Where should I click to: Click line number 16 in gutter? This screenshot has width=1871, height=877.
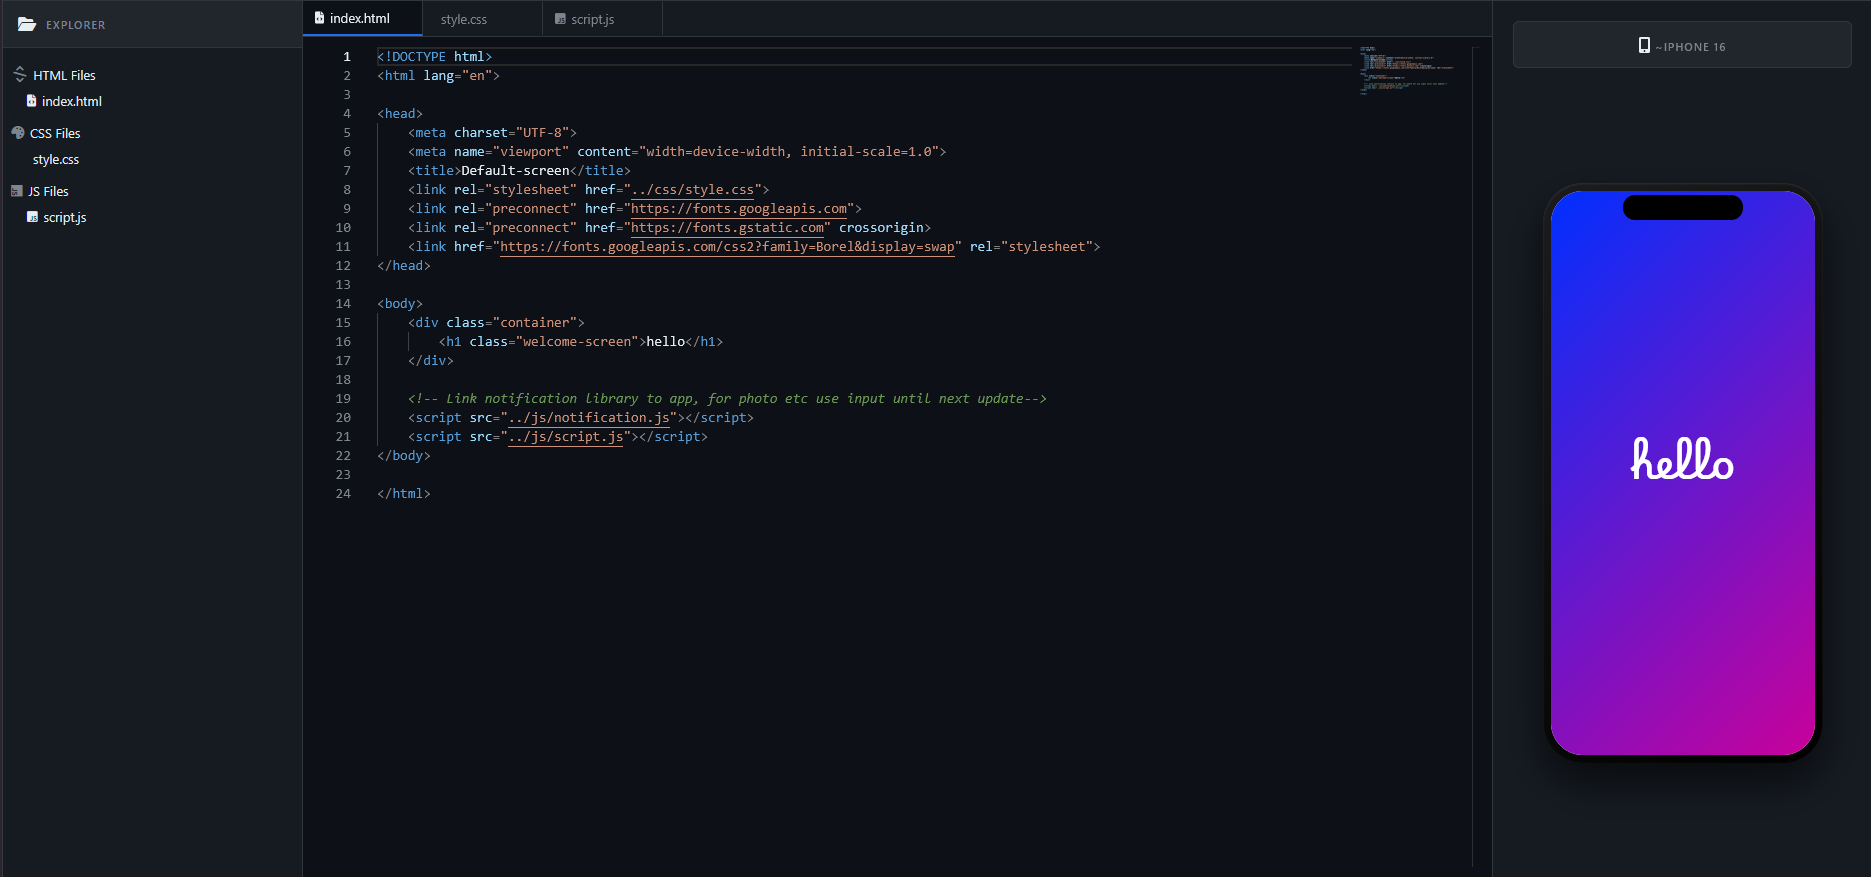coord(343,341)
